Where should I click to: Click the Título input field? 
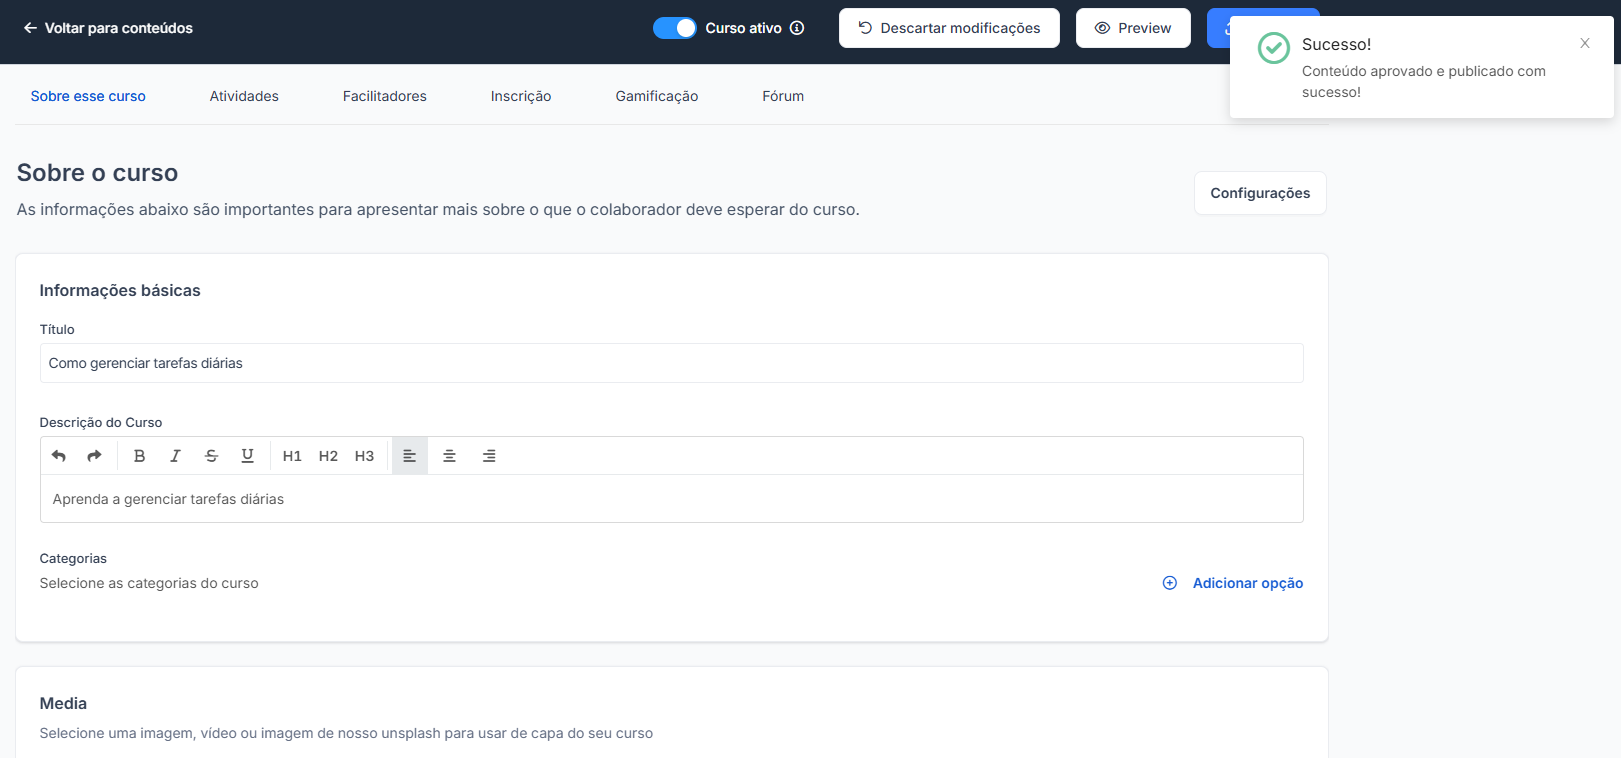coord(671,363)
